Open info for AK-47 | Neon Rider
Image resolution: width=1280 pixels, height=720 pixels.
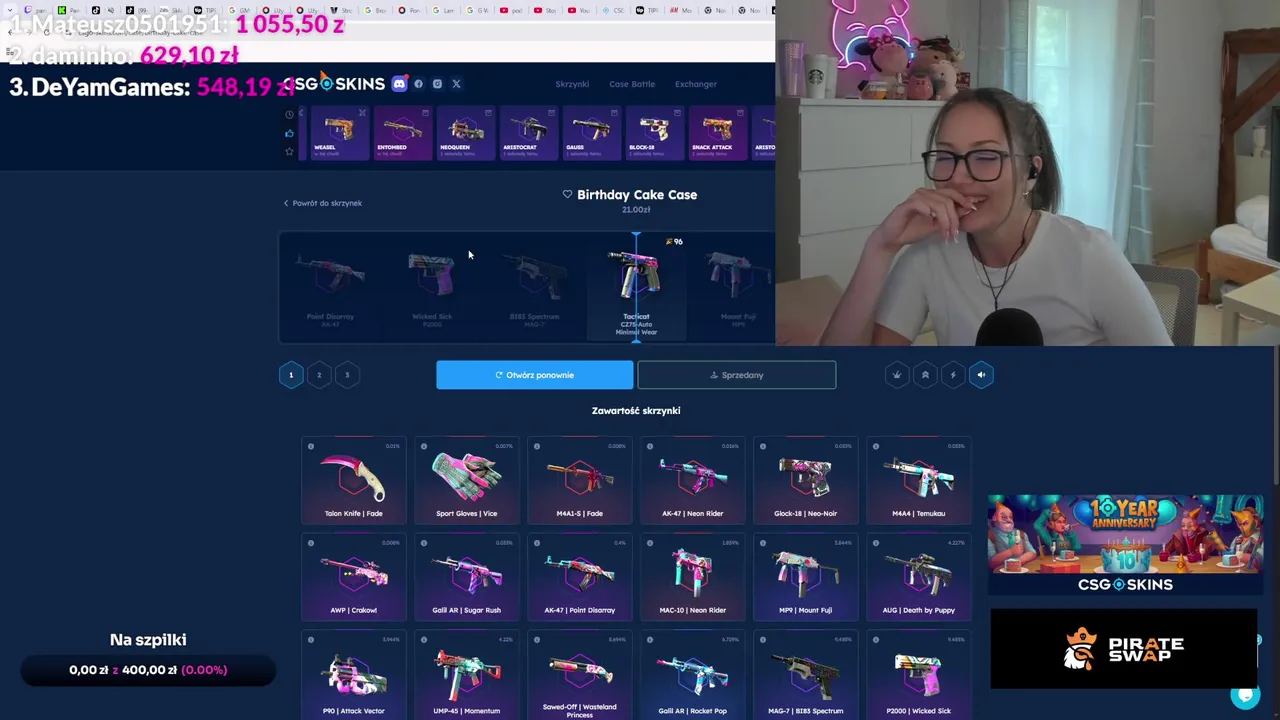[650, 446]
